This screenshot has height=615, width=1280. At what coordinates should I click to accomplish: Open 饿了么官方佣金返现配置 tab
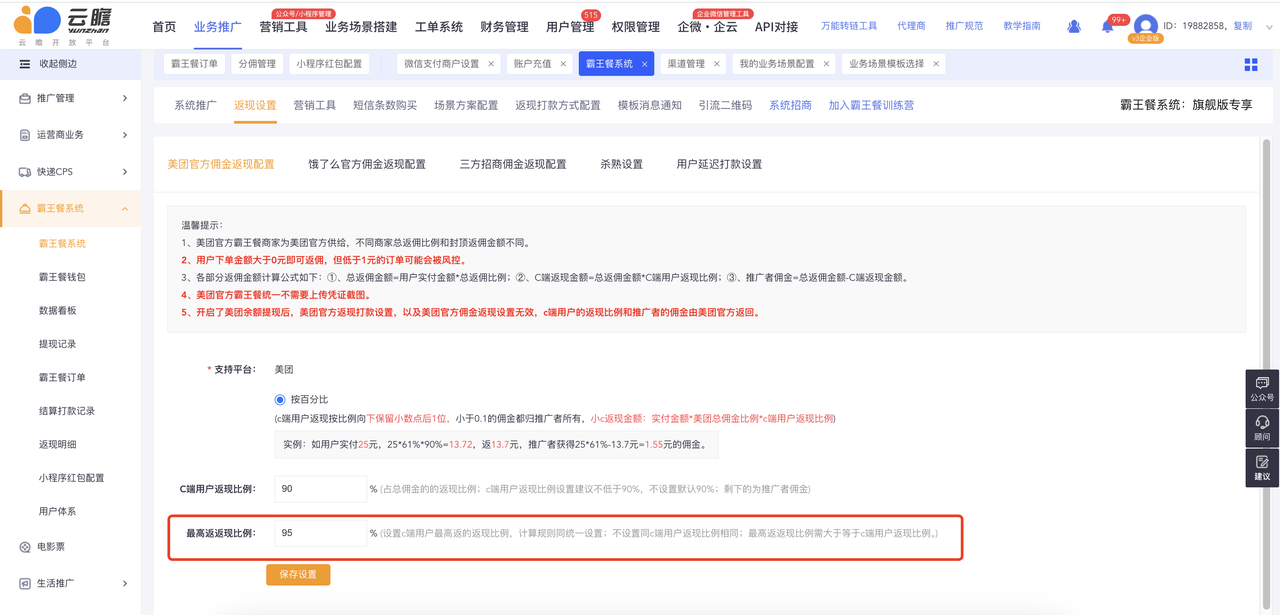[367, 164]
